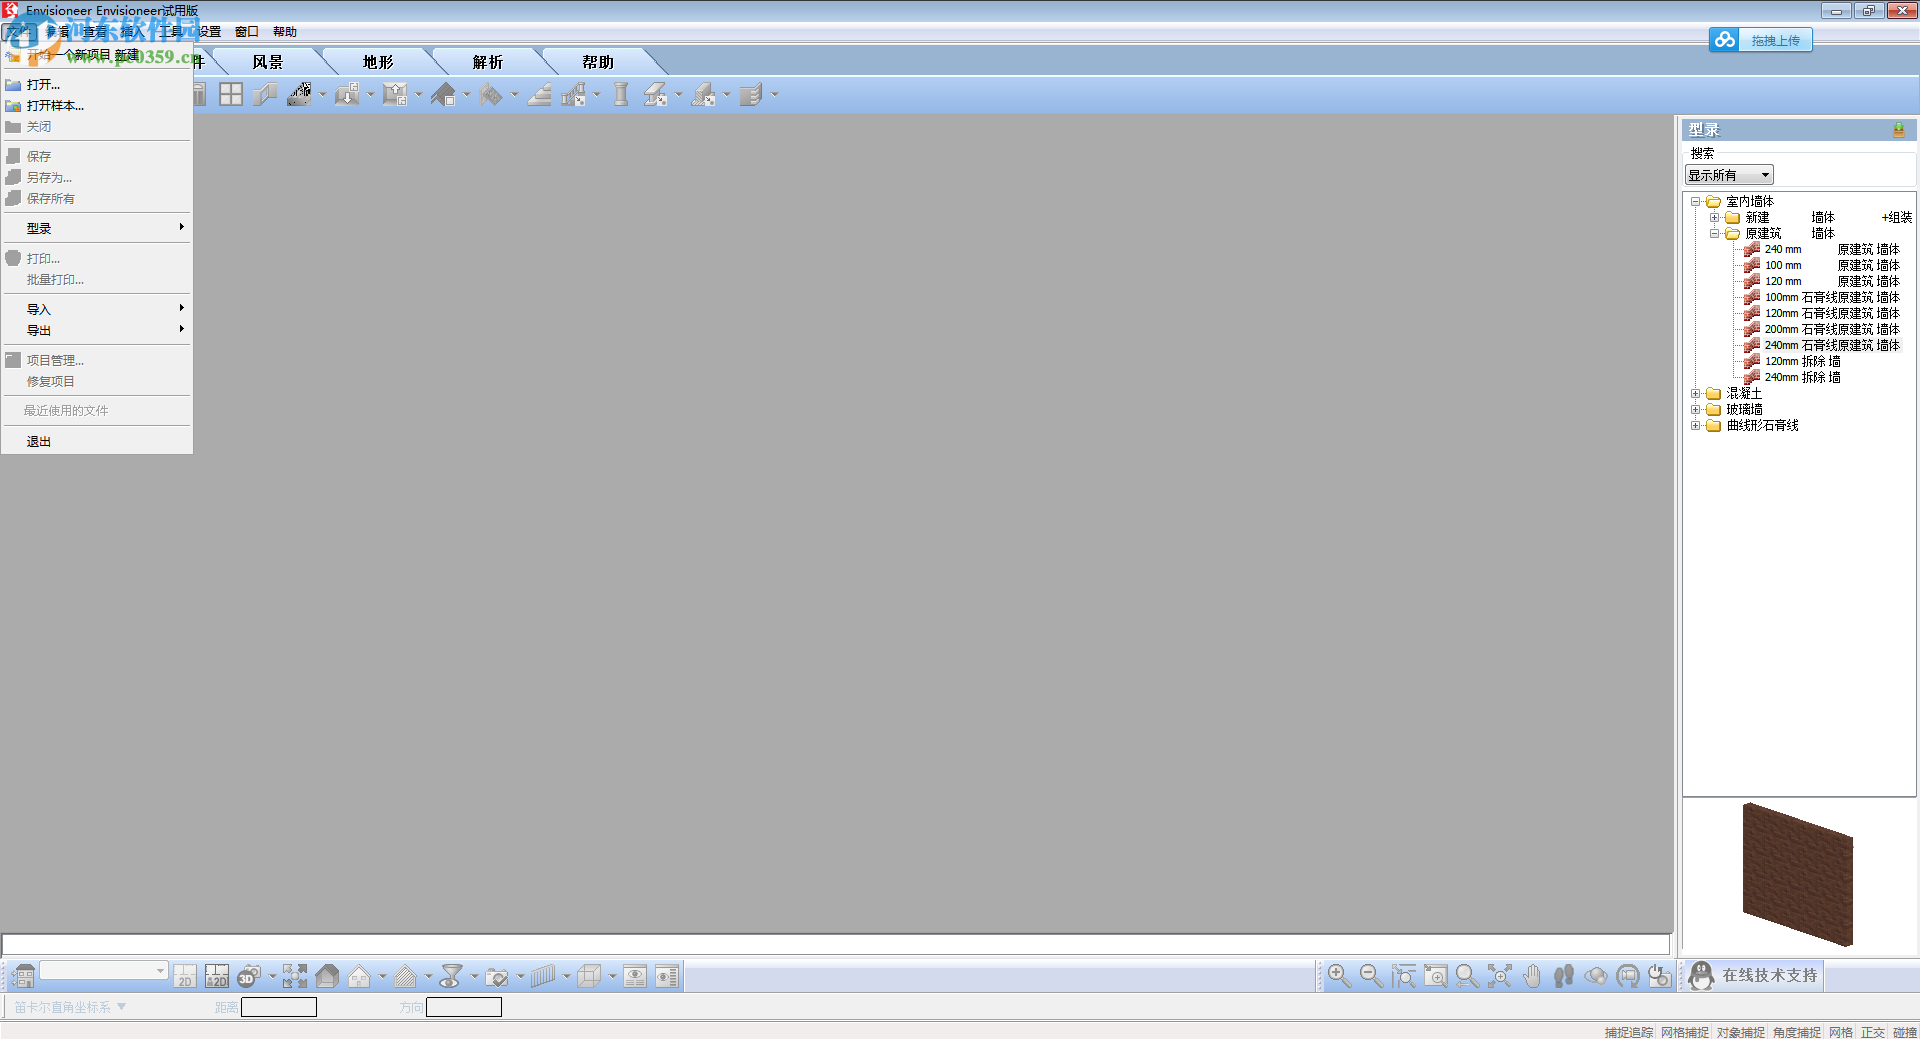Click the cloud upload icon

[1724, 40]
